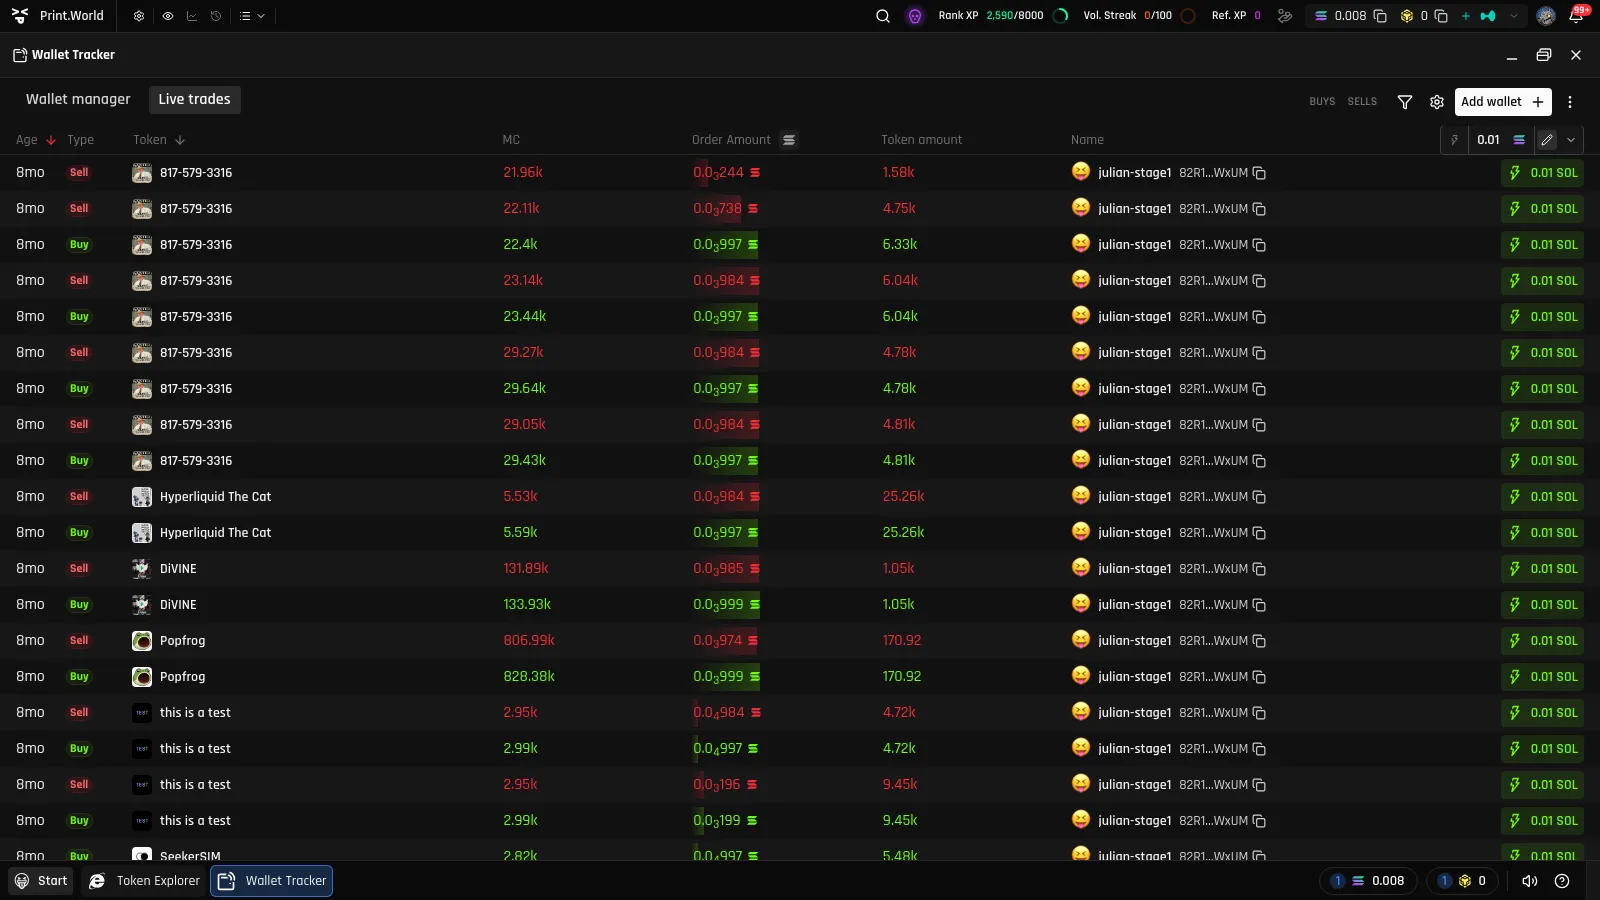Copy wallet address on Hyperliquid The Cat 5.53k row

[1259, 497]
